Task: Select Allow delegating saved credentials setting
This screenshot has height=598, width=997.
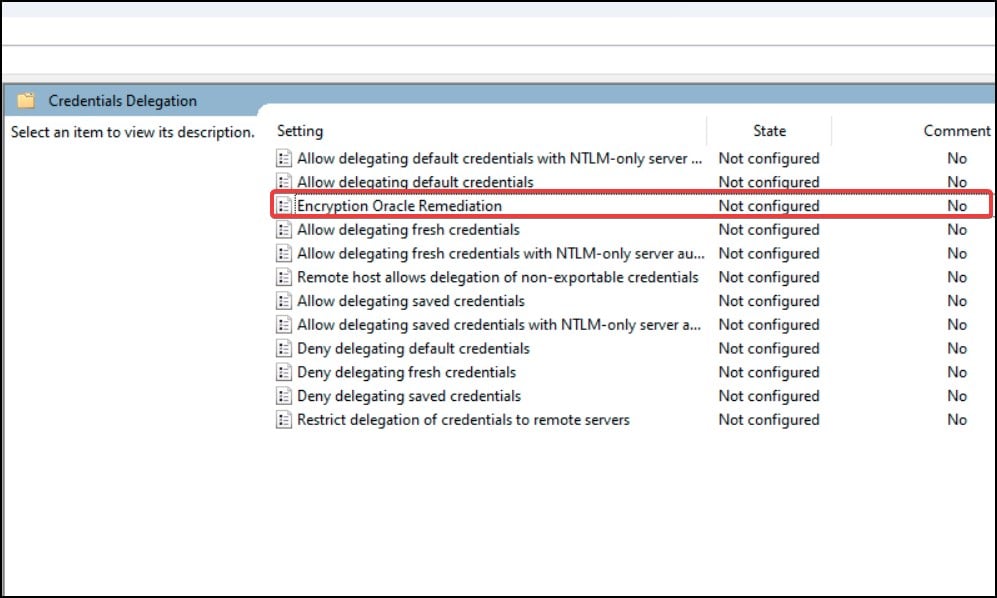Action: coord(411,301)
